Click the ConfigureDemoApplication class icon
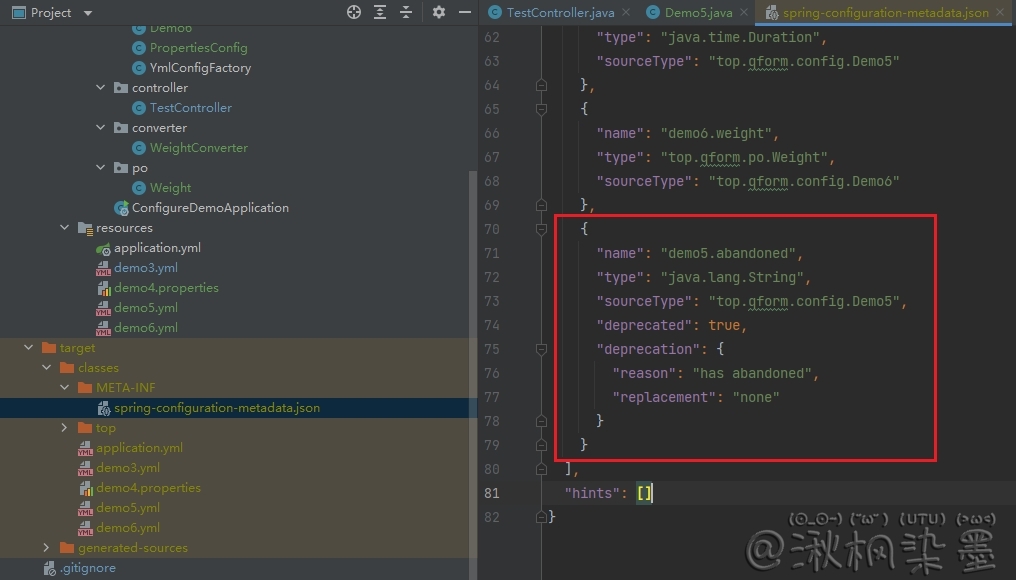The height and width of the screenshot is (580, 1016). (121, 208)
